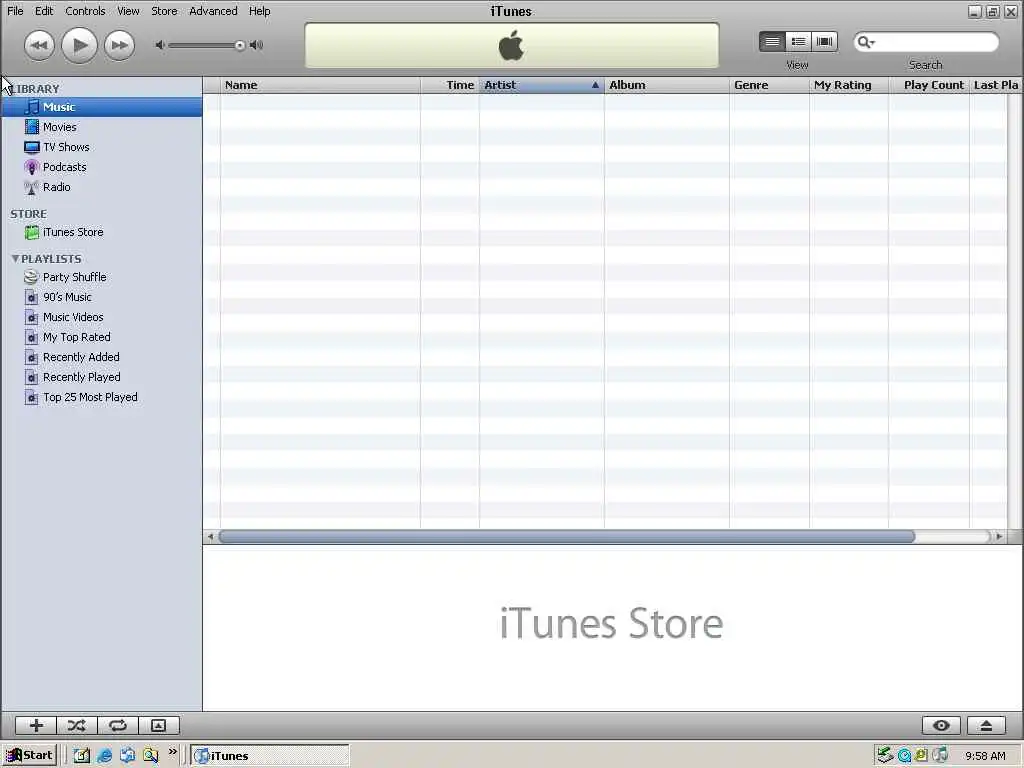This screenshot has width=1024, height=768.
Task: Select Radio in the Library
Action: [102, 187]
